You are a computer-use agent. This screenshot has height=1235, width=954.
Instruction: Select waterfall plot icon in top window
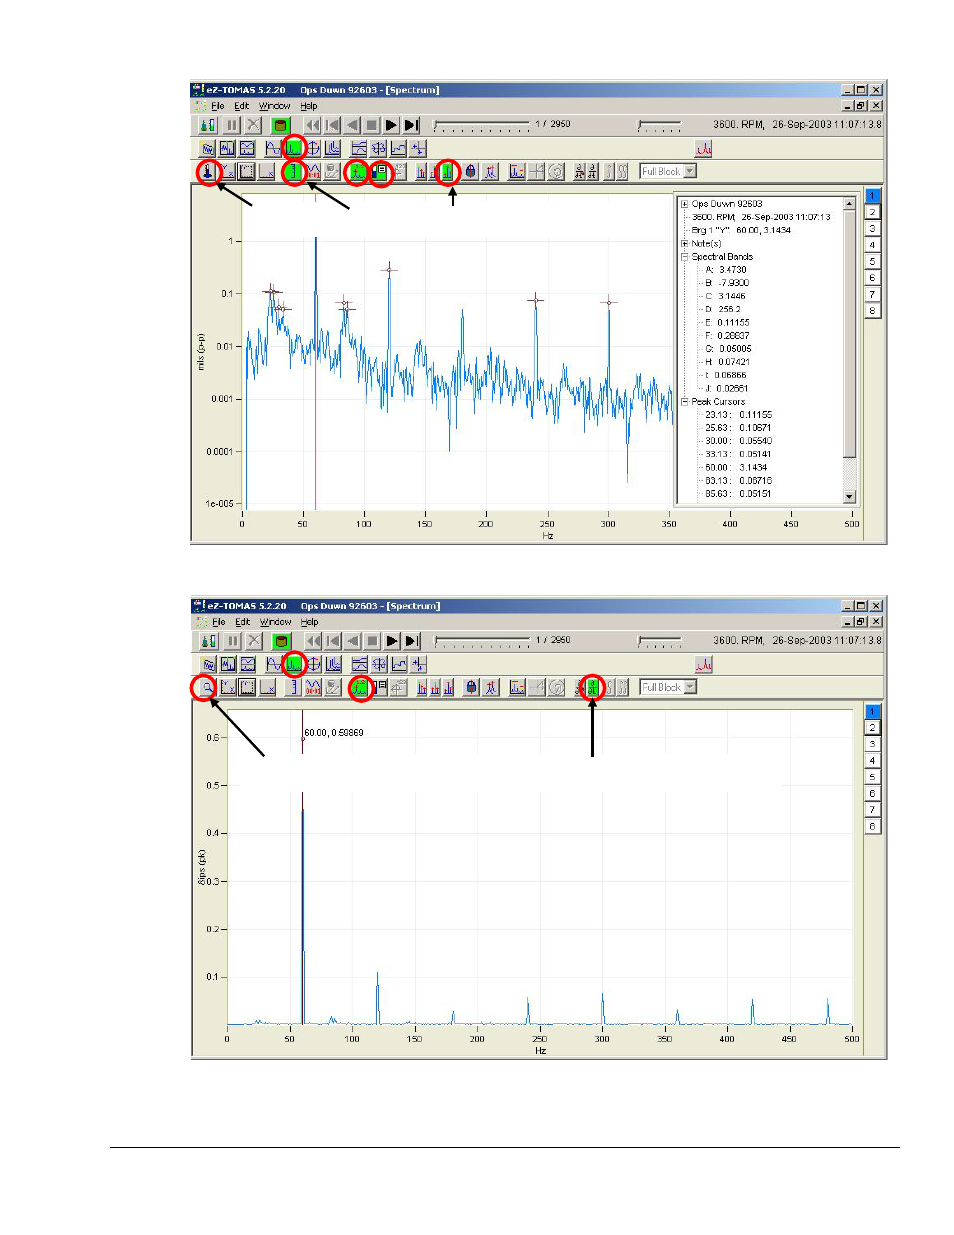point(333,148)
